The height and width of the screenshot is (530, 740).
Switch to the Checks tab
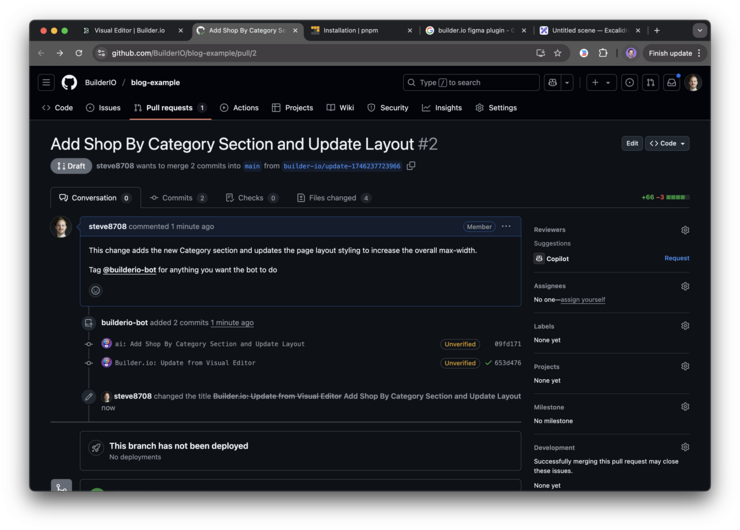252,198
